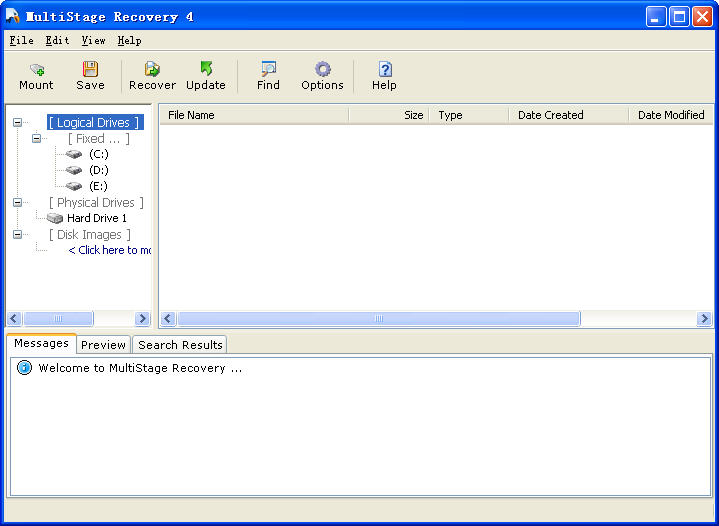Collapse the Physical Drives tree node

17,202
